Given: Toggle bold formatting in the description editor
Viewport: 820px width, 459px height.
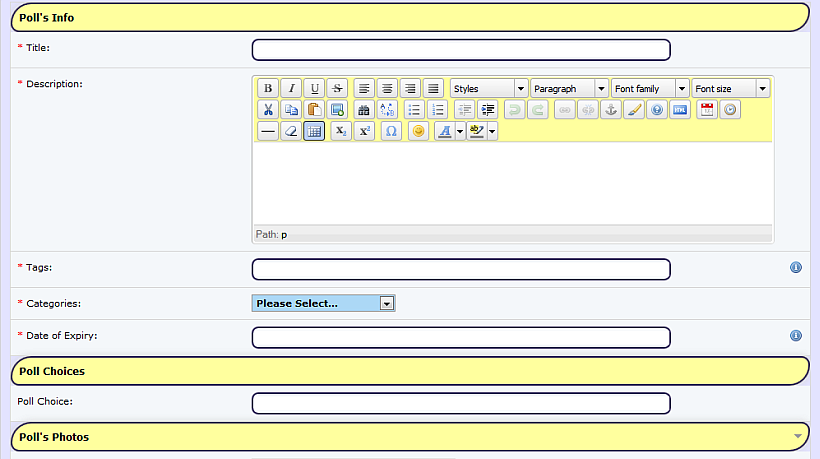Looking at the screenshot, I should point(267,88).
